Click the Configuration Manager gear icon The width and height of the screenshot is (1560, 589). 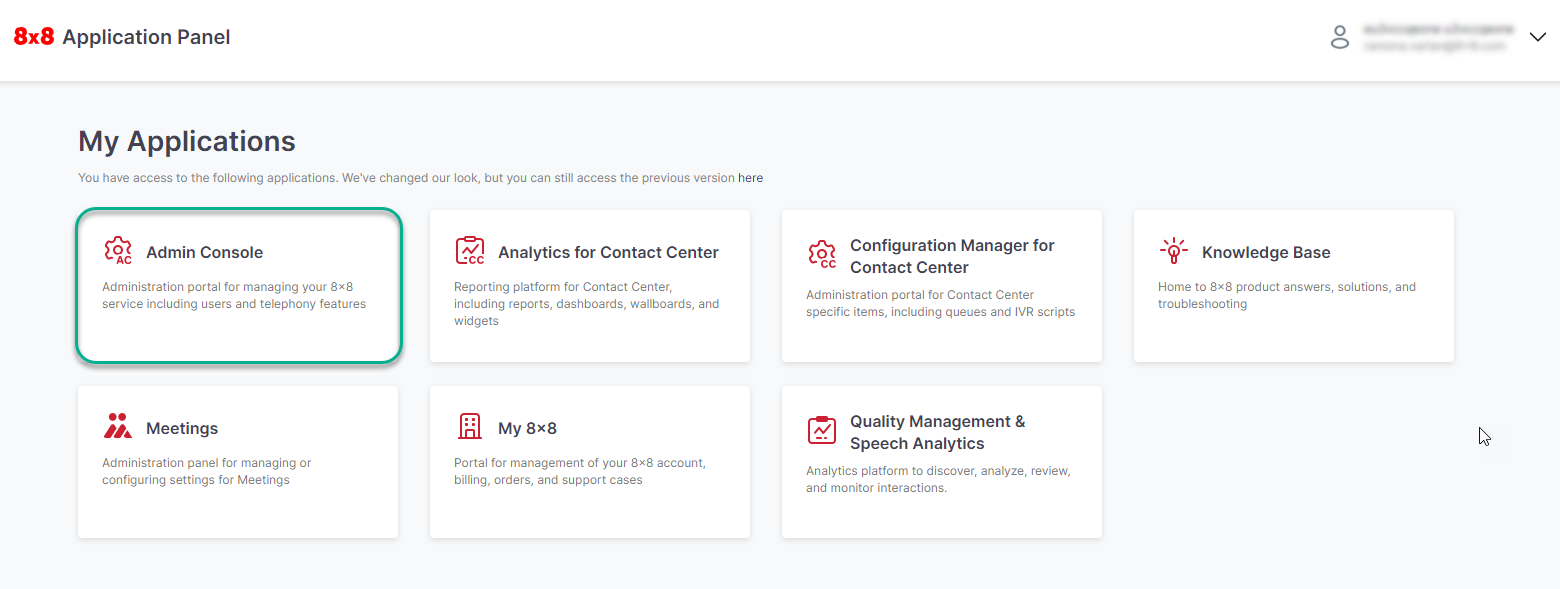(x=822, y=255)
